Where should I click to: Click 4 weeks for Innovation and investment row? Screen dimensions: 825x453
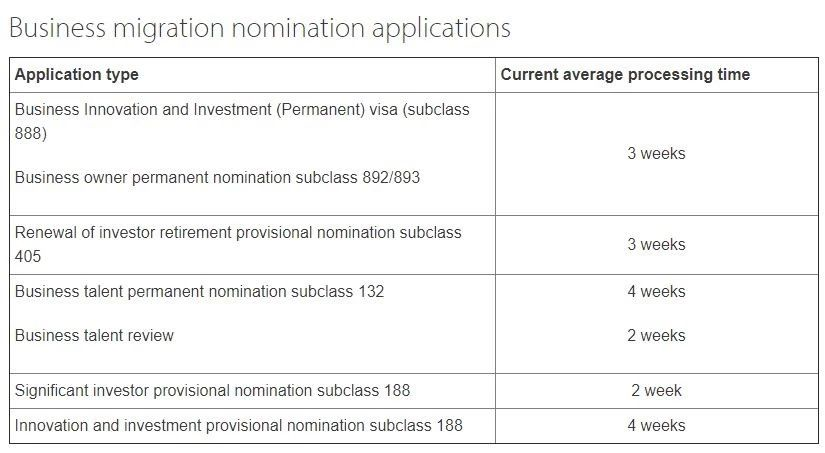pyautogui.click(x=656, y=426)
